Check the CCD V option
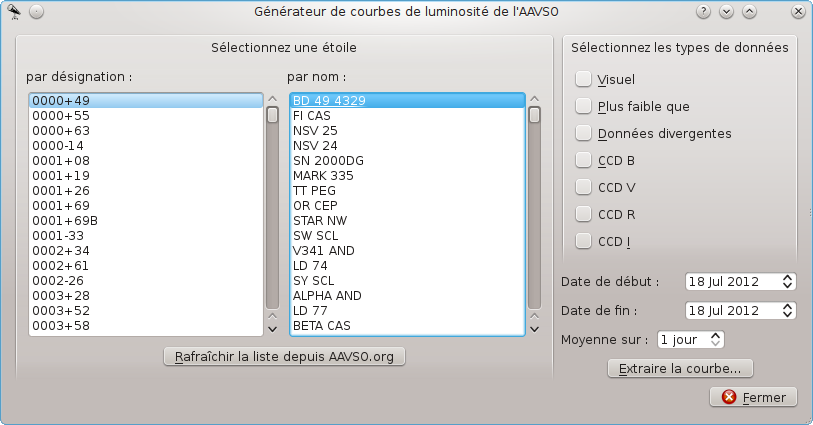The height and width of the screenshot is (425, 813). [x=584, y=187]
